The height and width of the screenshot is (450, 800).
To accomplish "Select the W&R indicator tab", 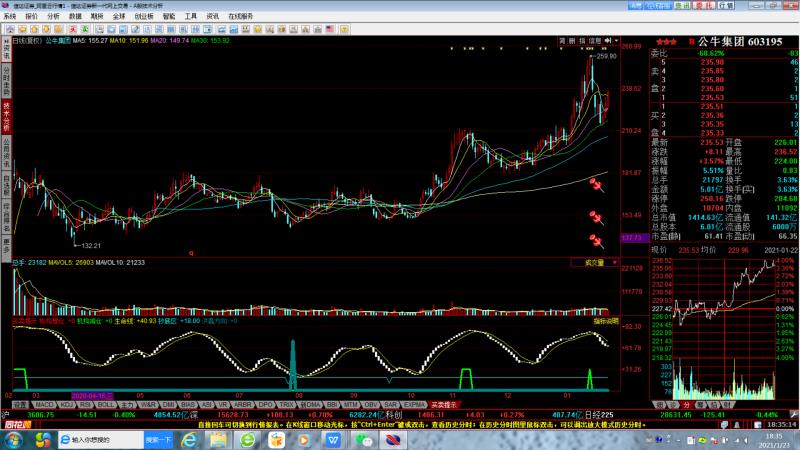I will (148, 405).
